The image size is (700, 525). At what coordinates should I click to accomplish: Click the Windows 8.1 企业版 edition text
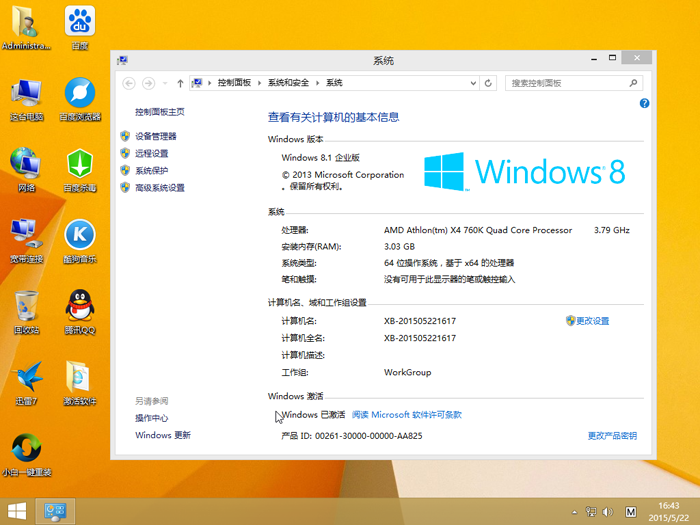321,158
